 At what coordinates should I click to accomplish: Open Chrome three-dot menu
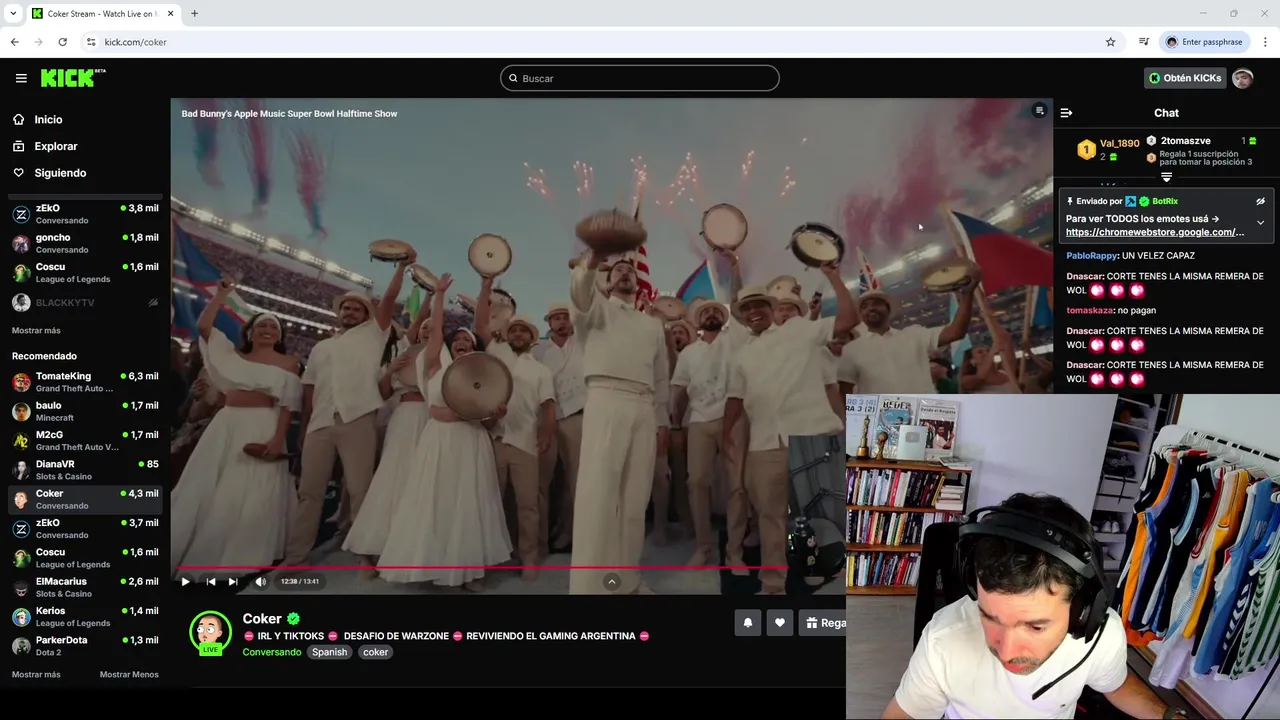pos(1265,42)
